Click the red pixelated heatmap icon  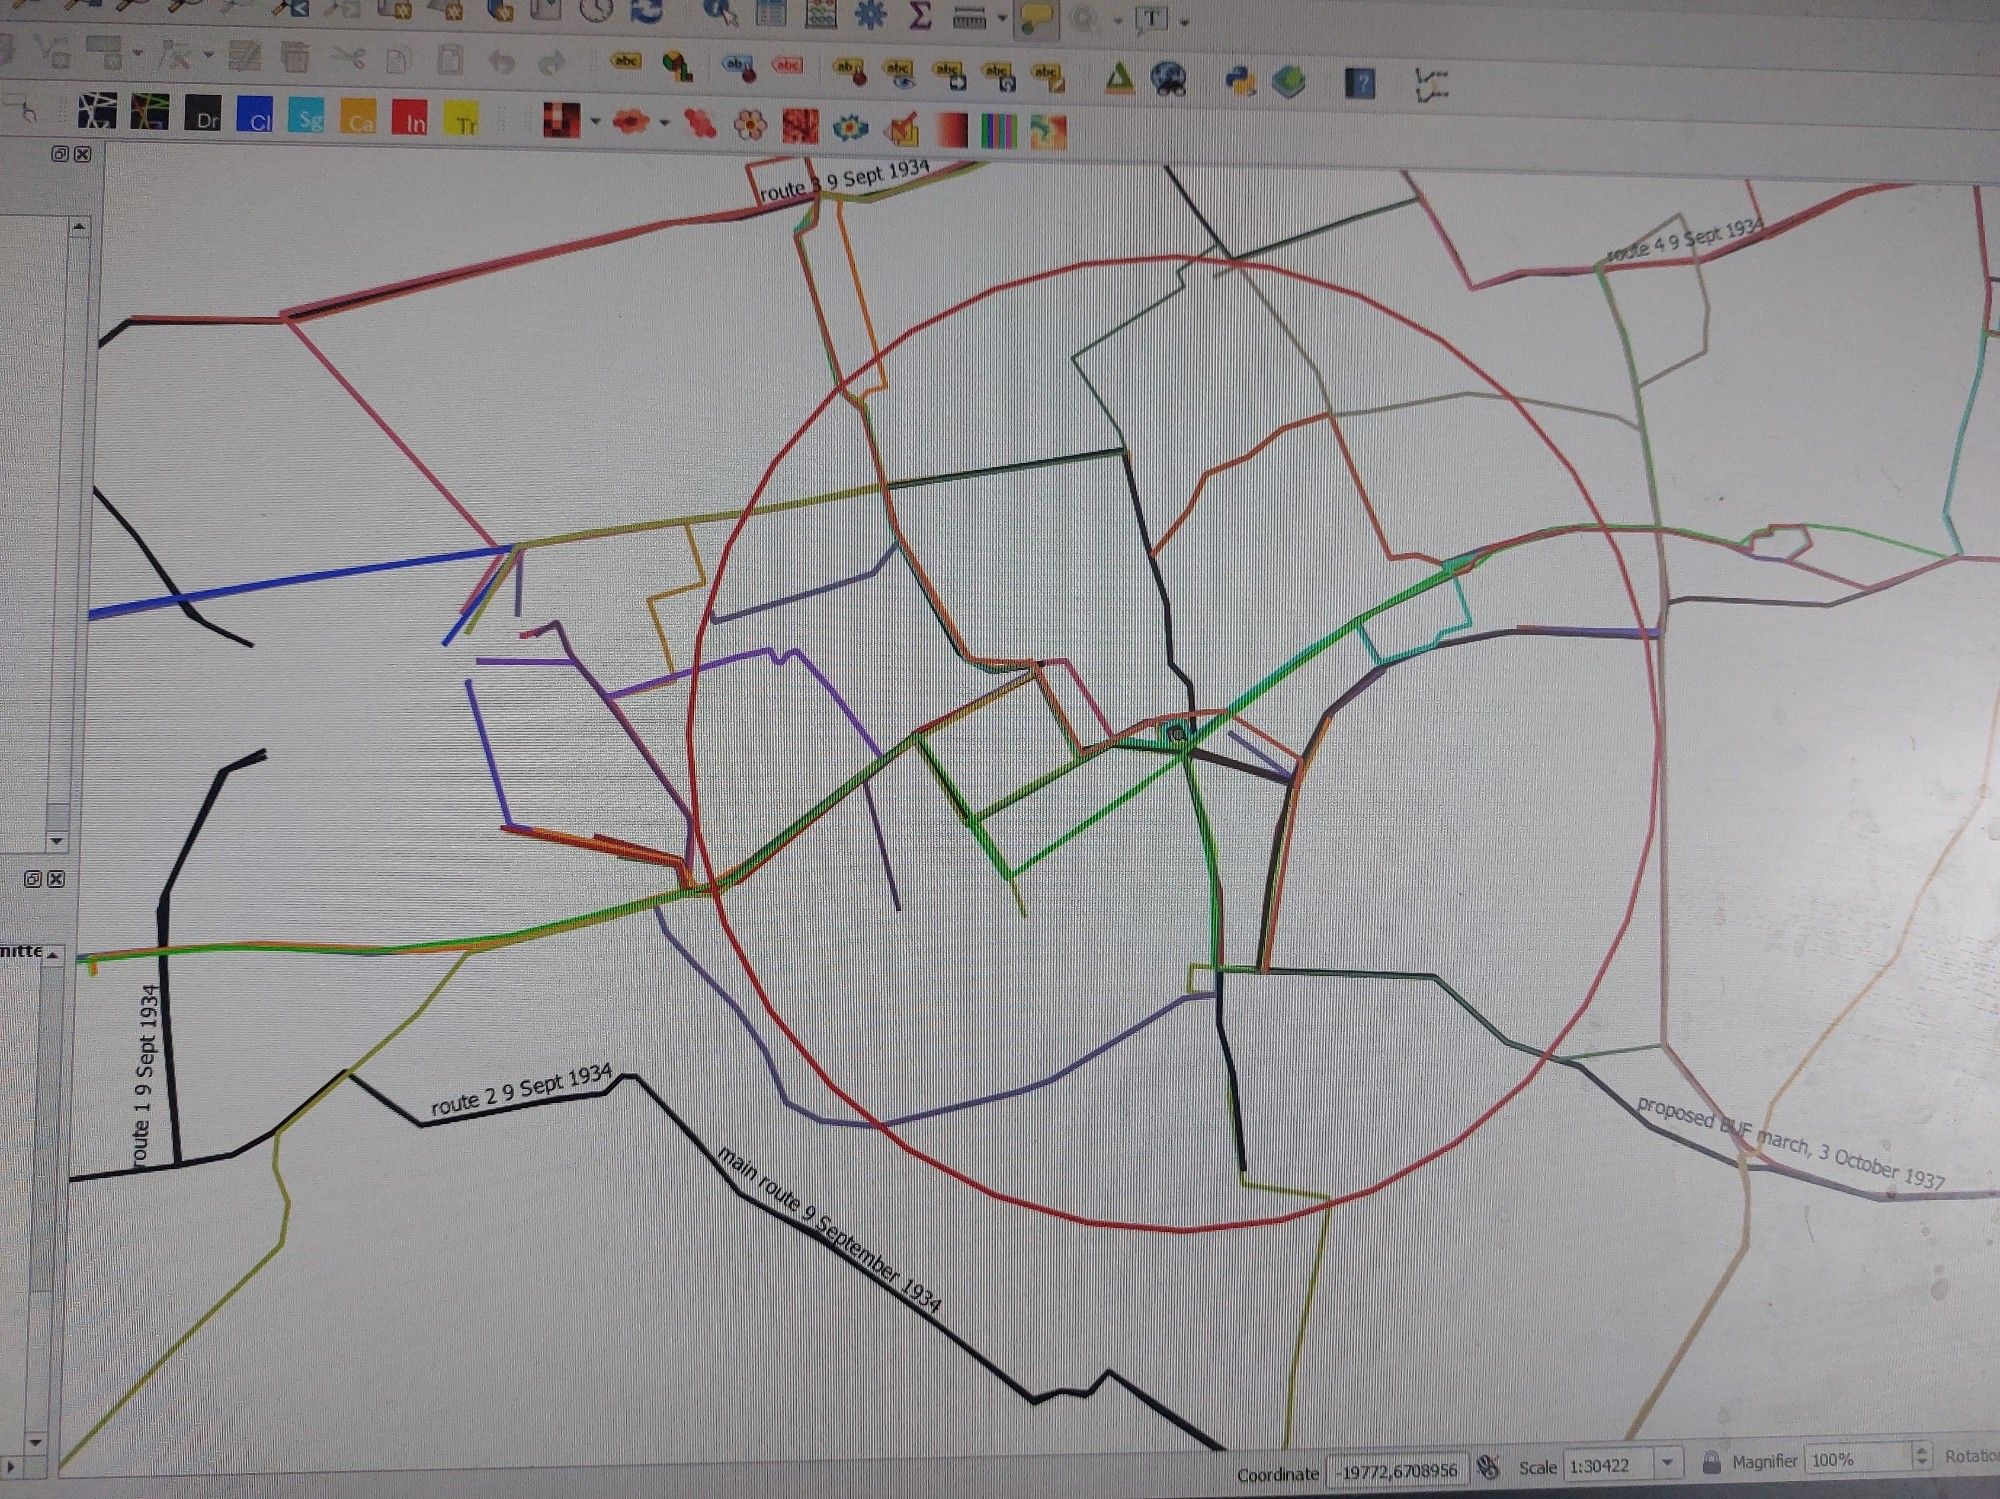coord(562,120)
